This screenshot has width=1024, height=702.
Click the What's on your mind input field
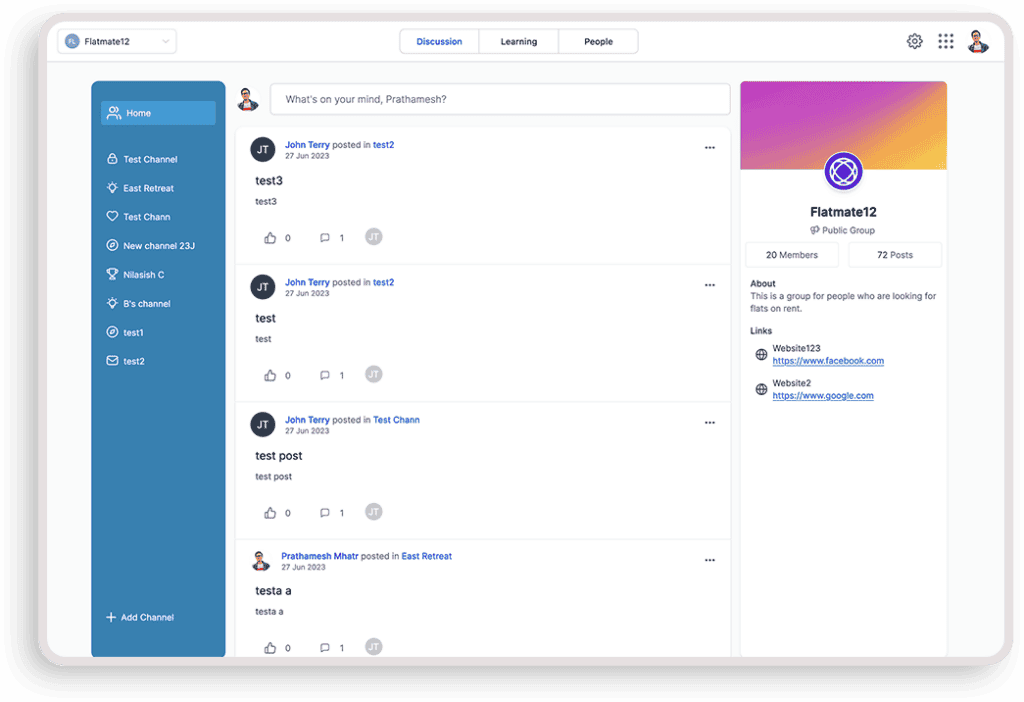click(x=500, y=100)
